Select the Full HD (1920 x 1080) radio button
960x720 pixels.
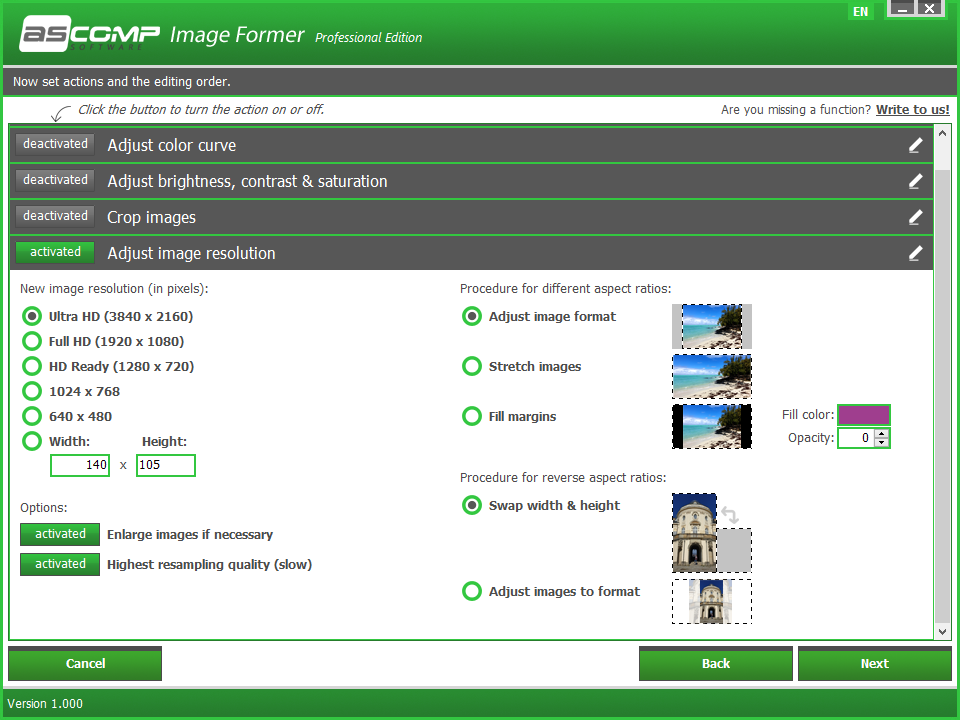[x=32, y=341]
